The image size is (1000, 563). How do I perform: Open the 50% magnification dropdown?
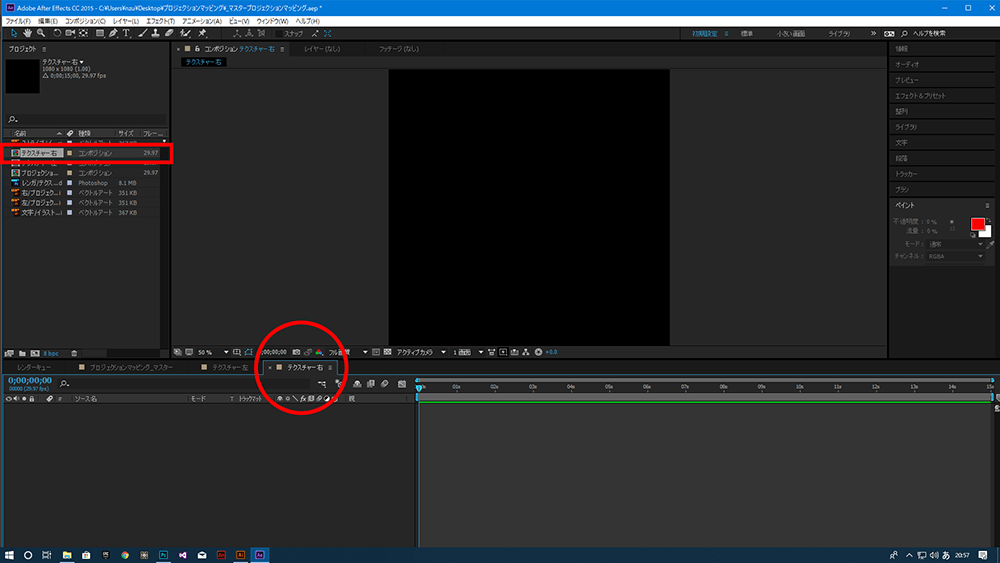click(212, 352)
